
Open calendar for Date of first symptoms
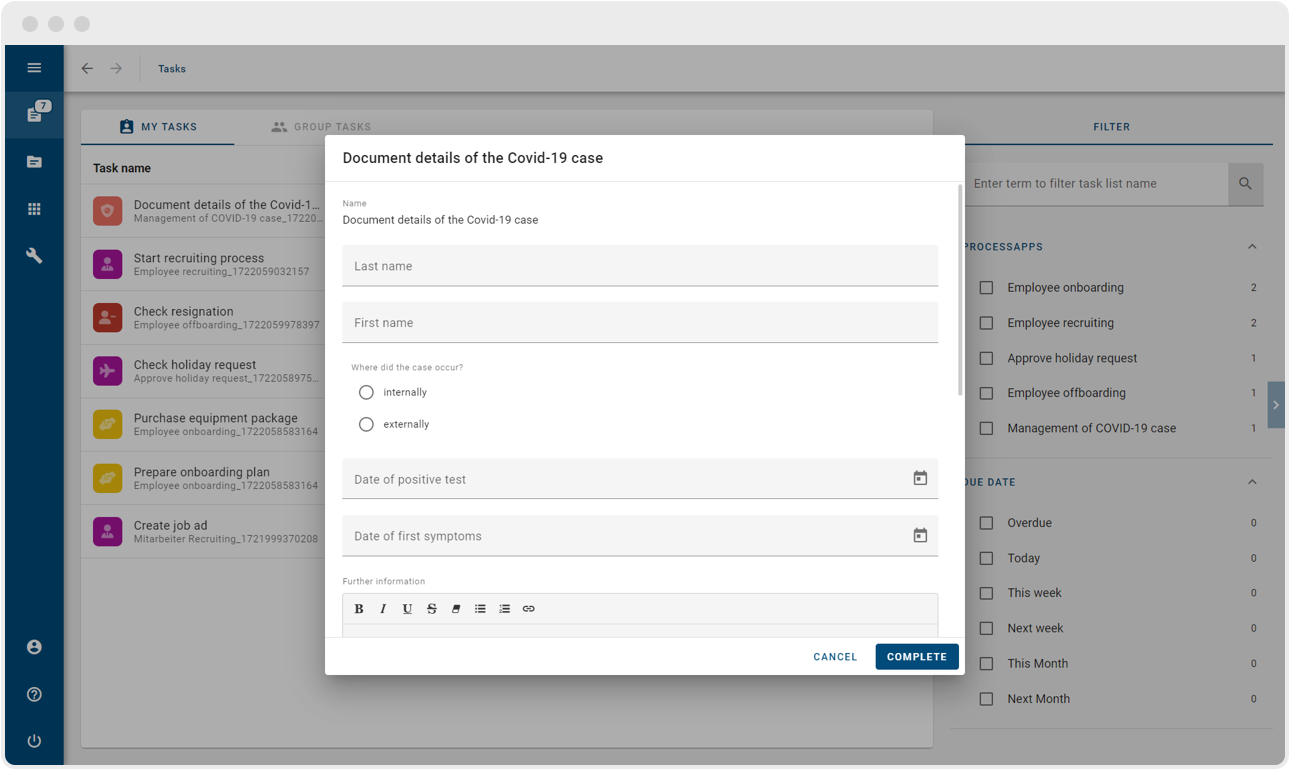(x=920, y=535)
